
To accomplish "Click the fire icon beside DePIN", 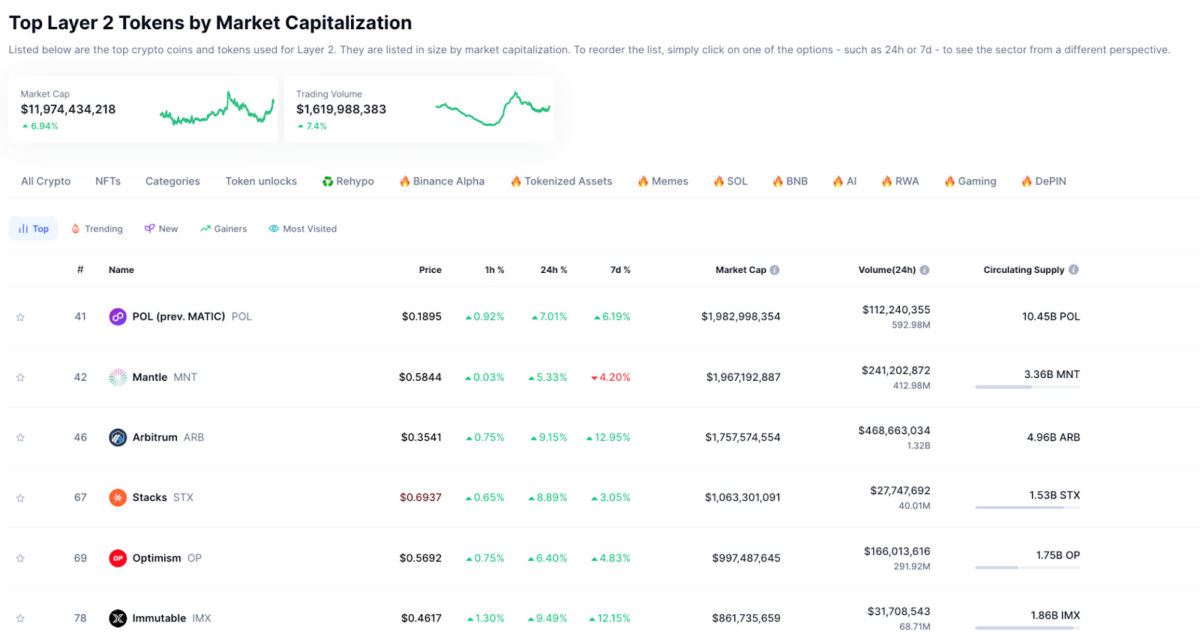I will (x=1026, y=181).
